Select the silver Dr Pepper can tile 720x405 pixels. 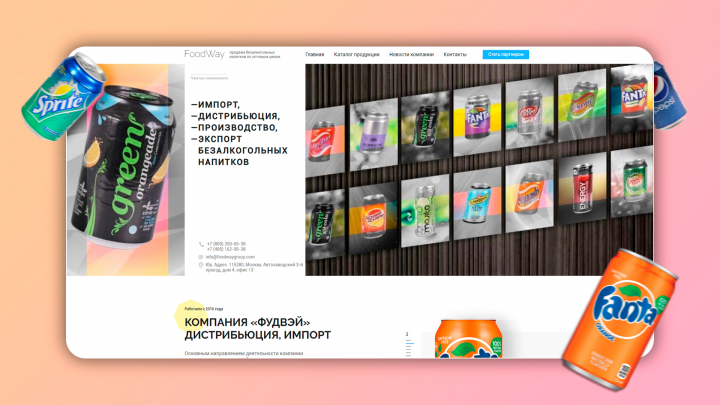point(529,112)
